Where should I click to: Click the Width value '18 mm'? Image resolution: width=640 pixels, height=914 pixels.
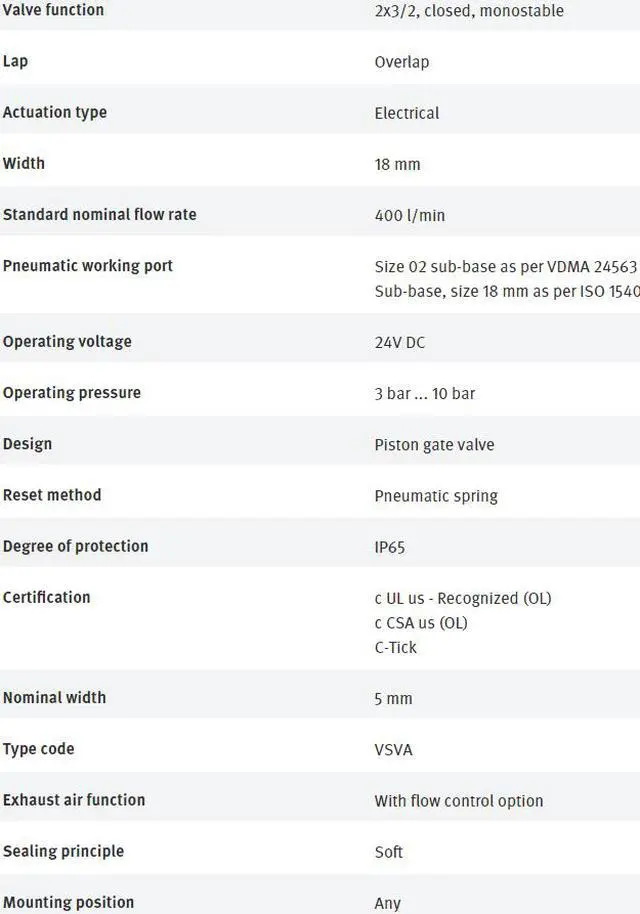pos(397,164)
